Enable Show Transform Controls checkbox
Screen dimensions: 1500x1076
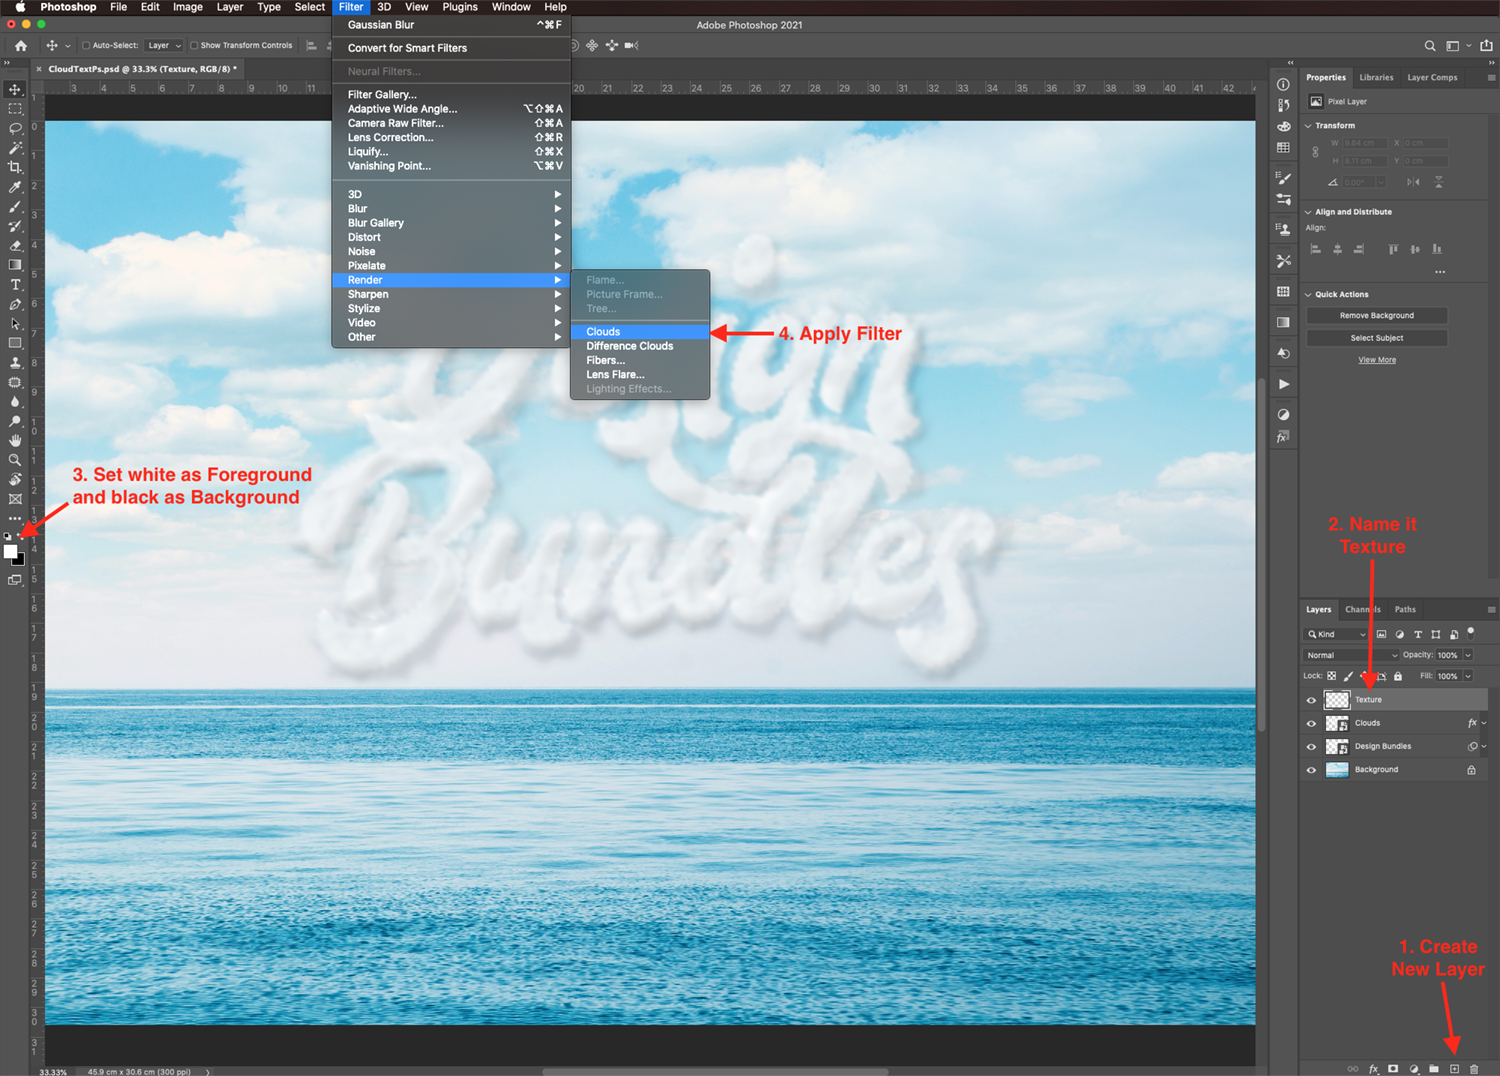(194, 45)
